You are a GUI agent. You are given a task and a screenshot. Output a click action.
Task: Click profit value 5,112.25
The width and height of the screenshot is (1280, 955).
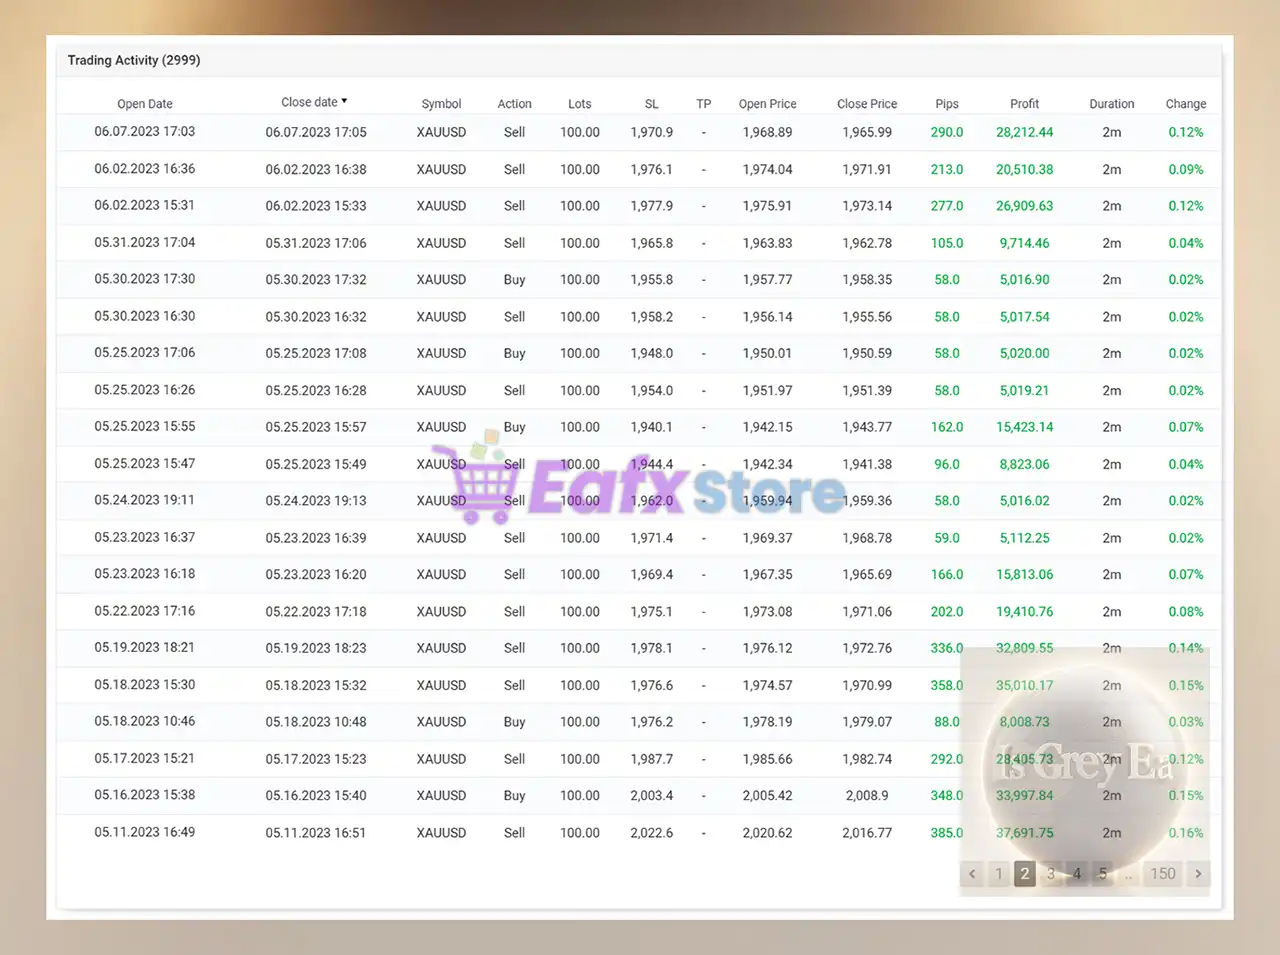[x=1025, y=538]
